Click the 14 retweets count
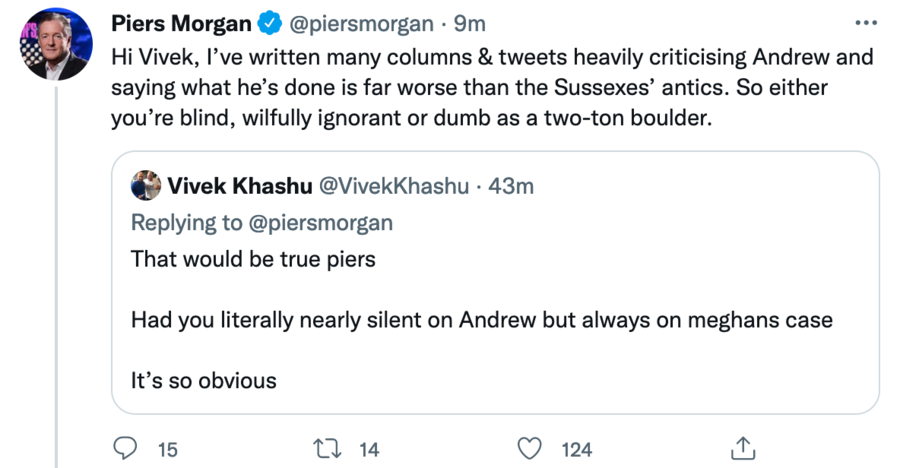The height and width of the screenshot is (468, 900). 369,450
